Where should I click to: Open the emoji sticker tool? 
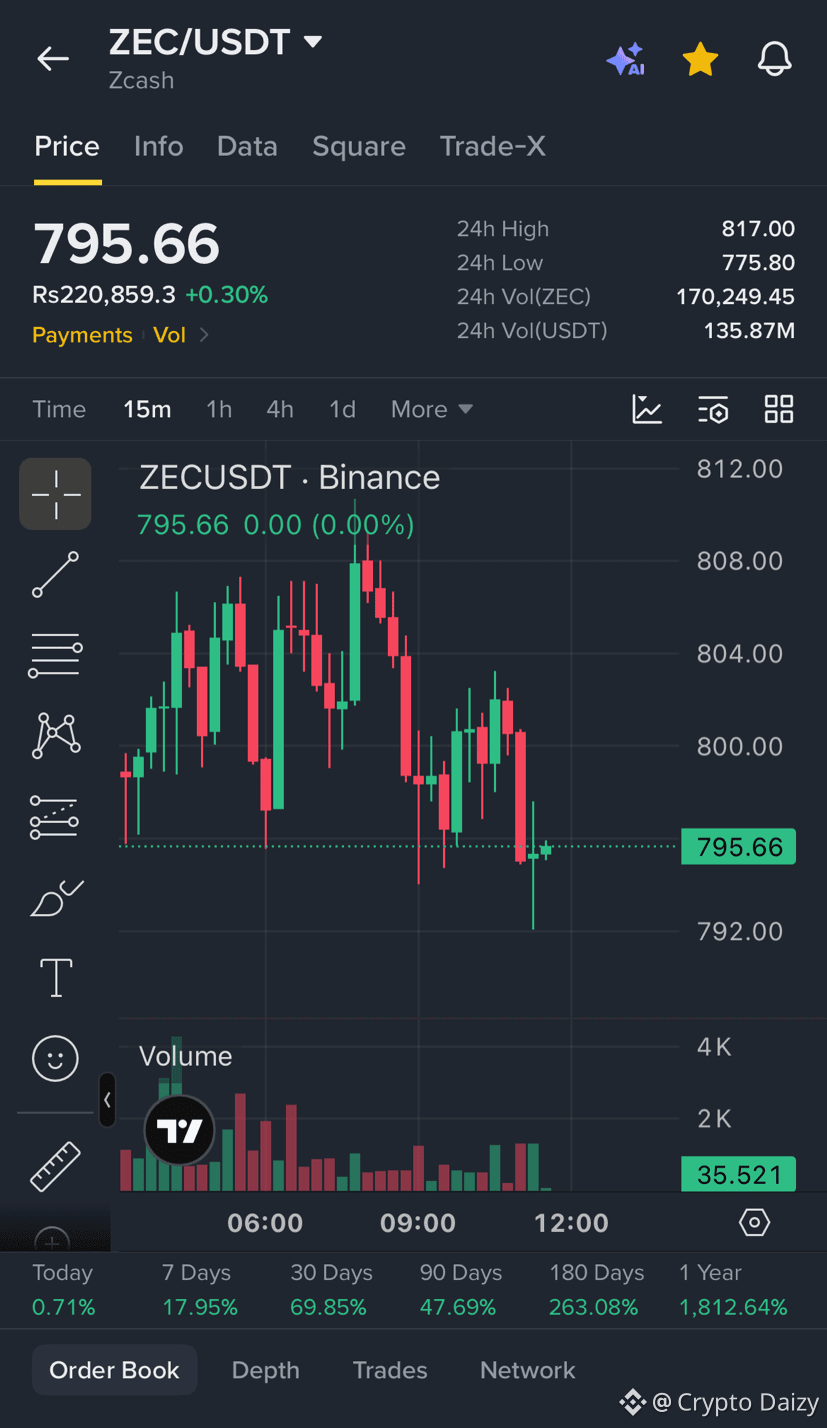pyautogui.click(x=56, y=1057)
